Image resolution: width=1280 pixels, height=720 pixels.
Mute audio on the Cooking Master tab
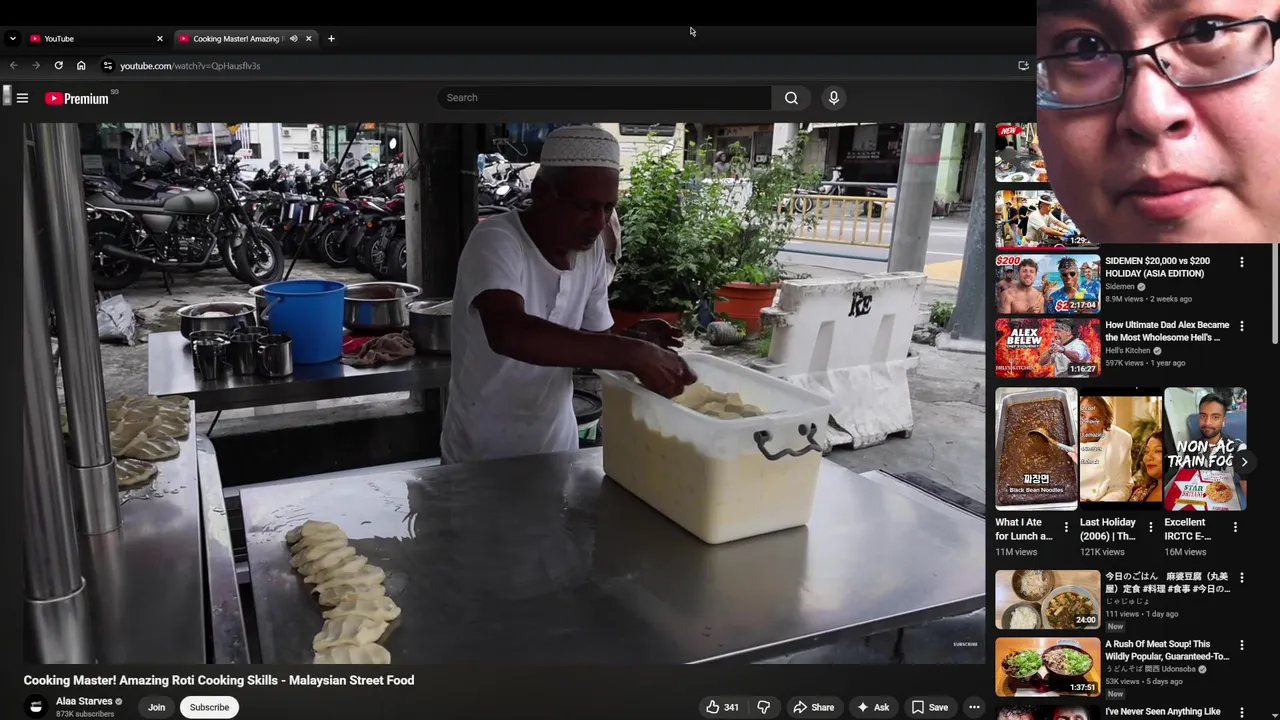[x=293, y=39]
